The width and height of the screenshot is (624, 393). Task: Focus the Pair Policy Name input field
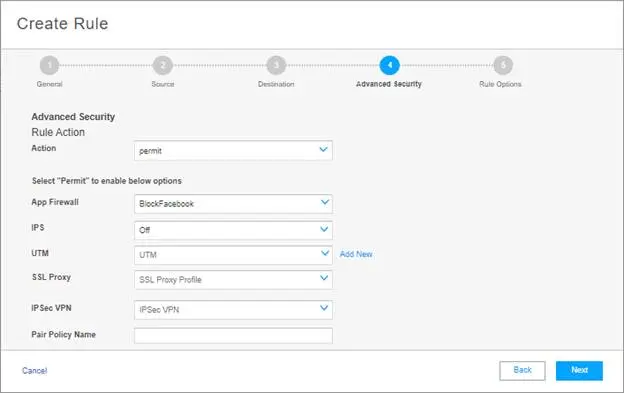tap(233, 336)
